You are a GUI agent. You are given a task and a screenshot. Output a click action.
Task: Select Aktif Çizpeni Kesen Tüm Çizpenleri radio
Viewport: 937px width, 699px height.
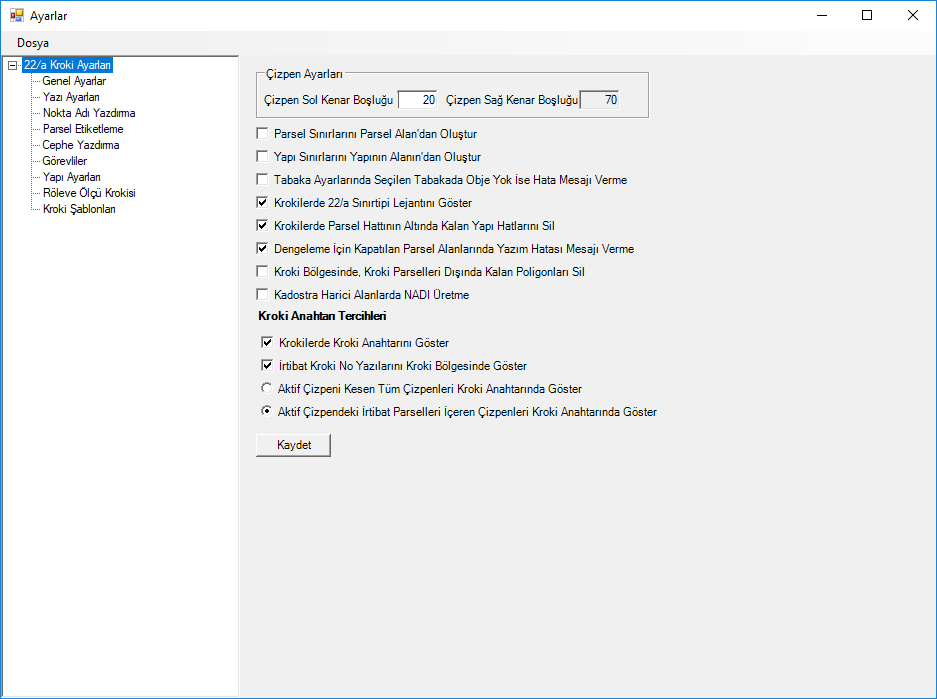(266, 388)
